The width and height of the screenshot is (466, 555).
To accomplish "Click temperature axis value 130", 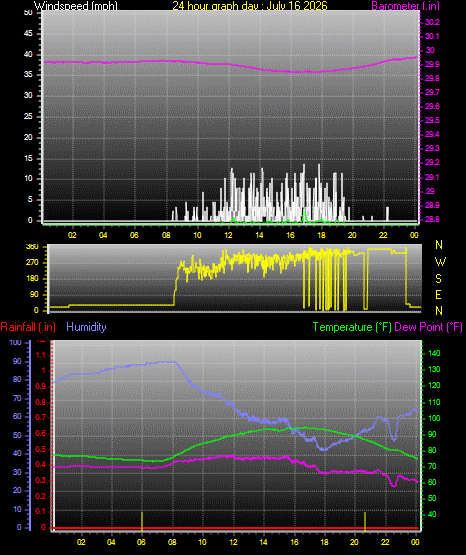I will 434,369.
